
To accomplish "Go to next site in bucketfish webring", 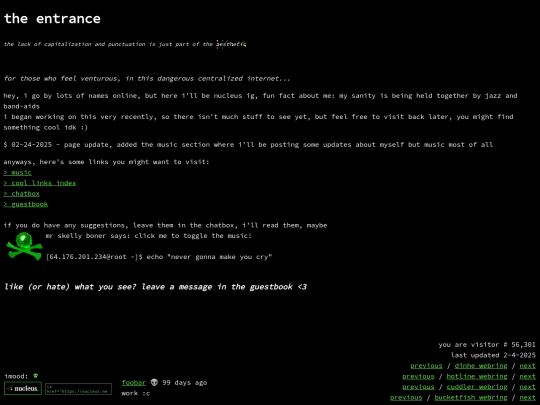I will 528,397.
